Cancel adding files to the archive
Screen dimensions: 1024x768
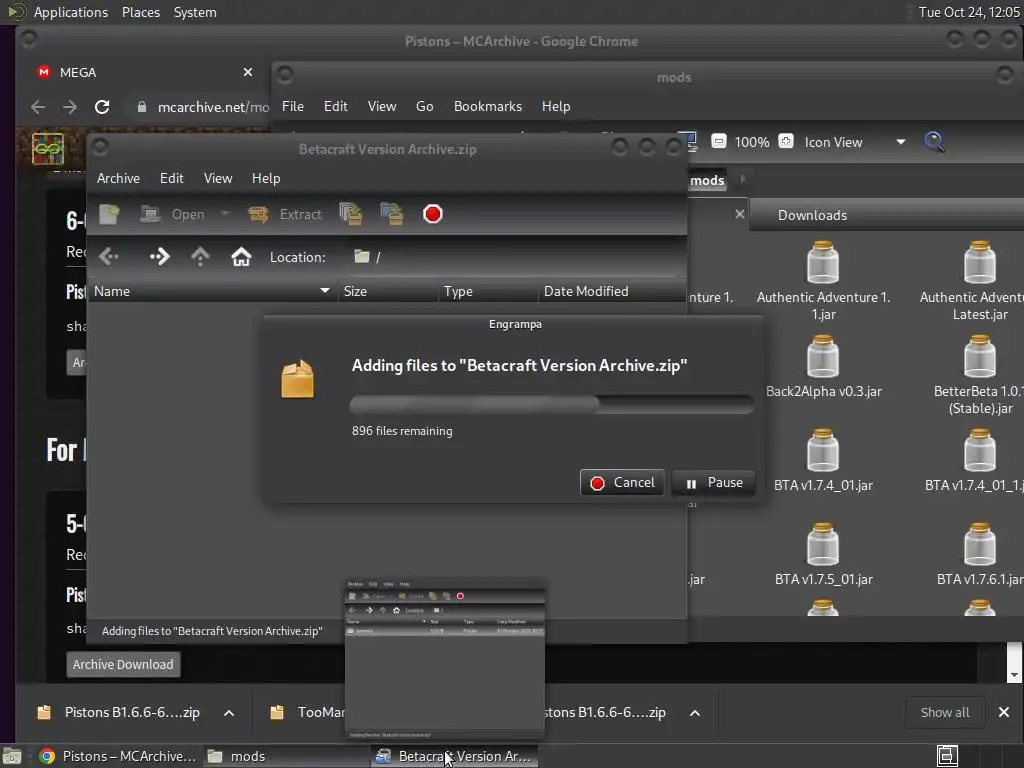[622, 483]
